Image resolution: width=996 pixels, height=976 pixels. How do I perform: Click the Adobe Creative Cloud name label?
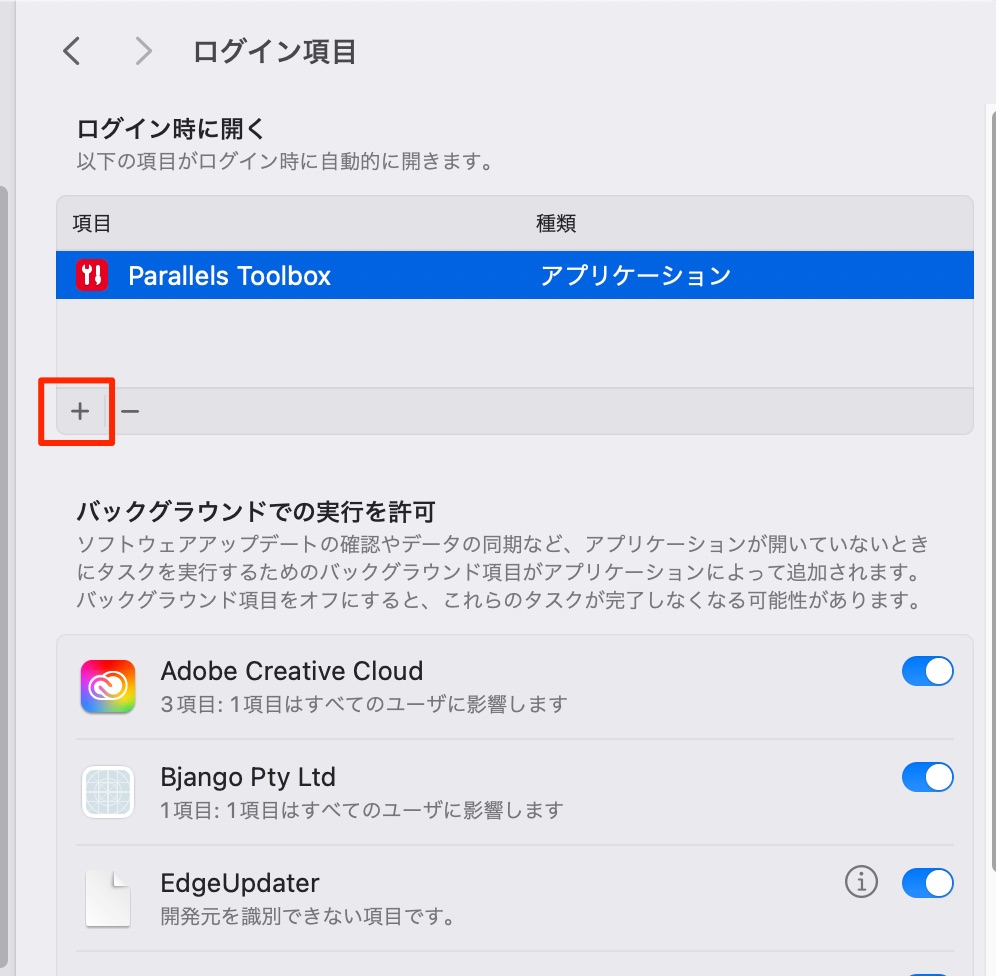pyautogui.click(x=292, y=671)
